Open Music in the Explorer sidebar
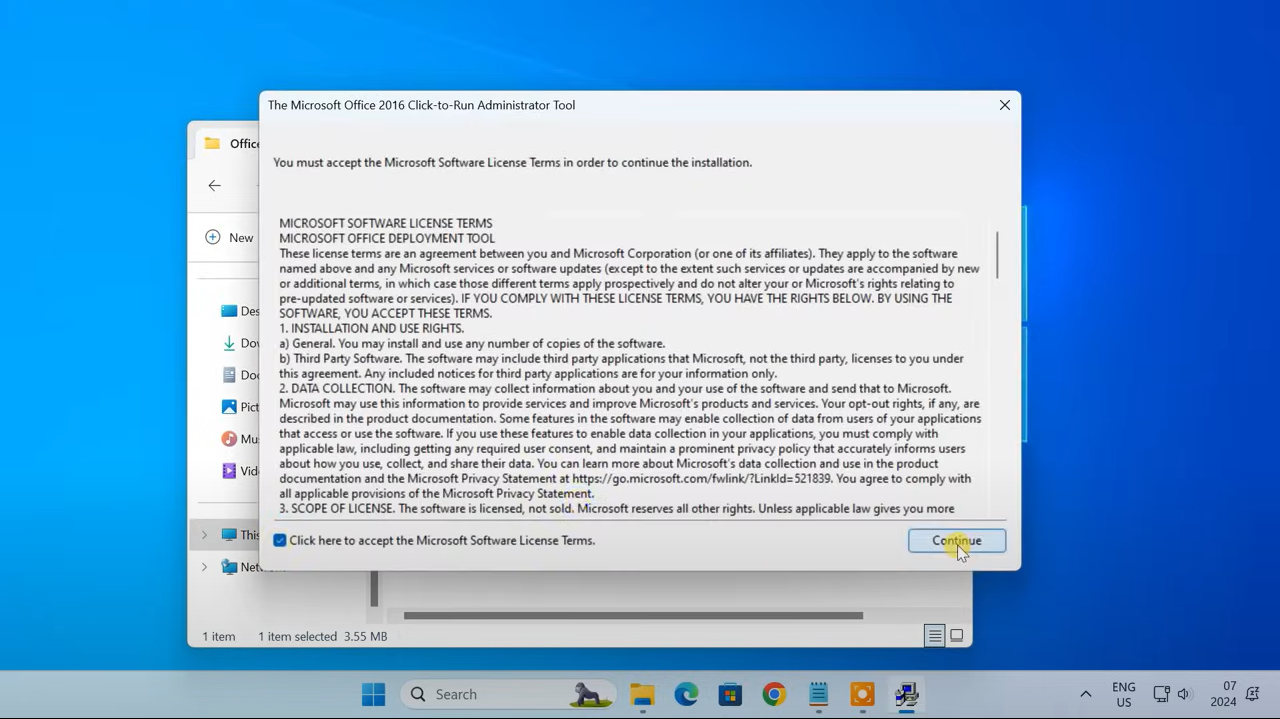This screenshot has height=719, width=1280. click(240, 439)
